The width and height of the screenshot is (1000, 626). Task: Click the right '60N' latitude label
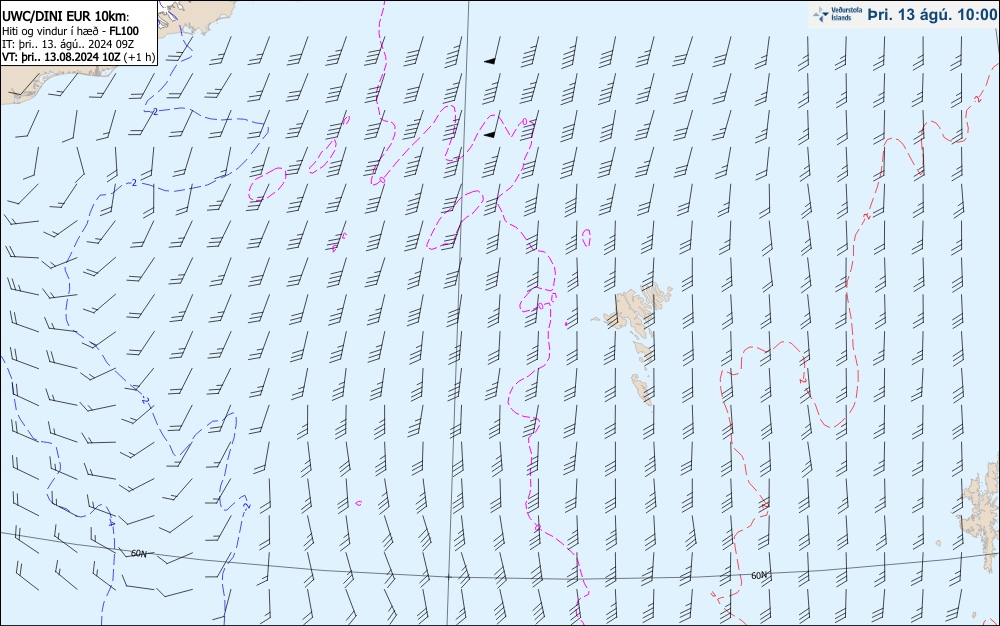tap(759, 575)
